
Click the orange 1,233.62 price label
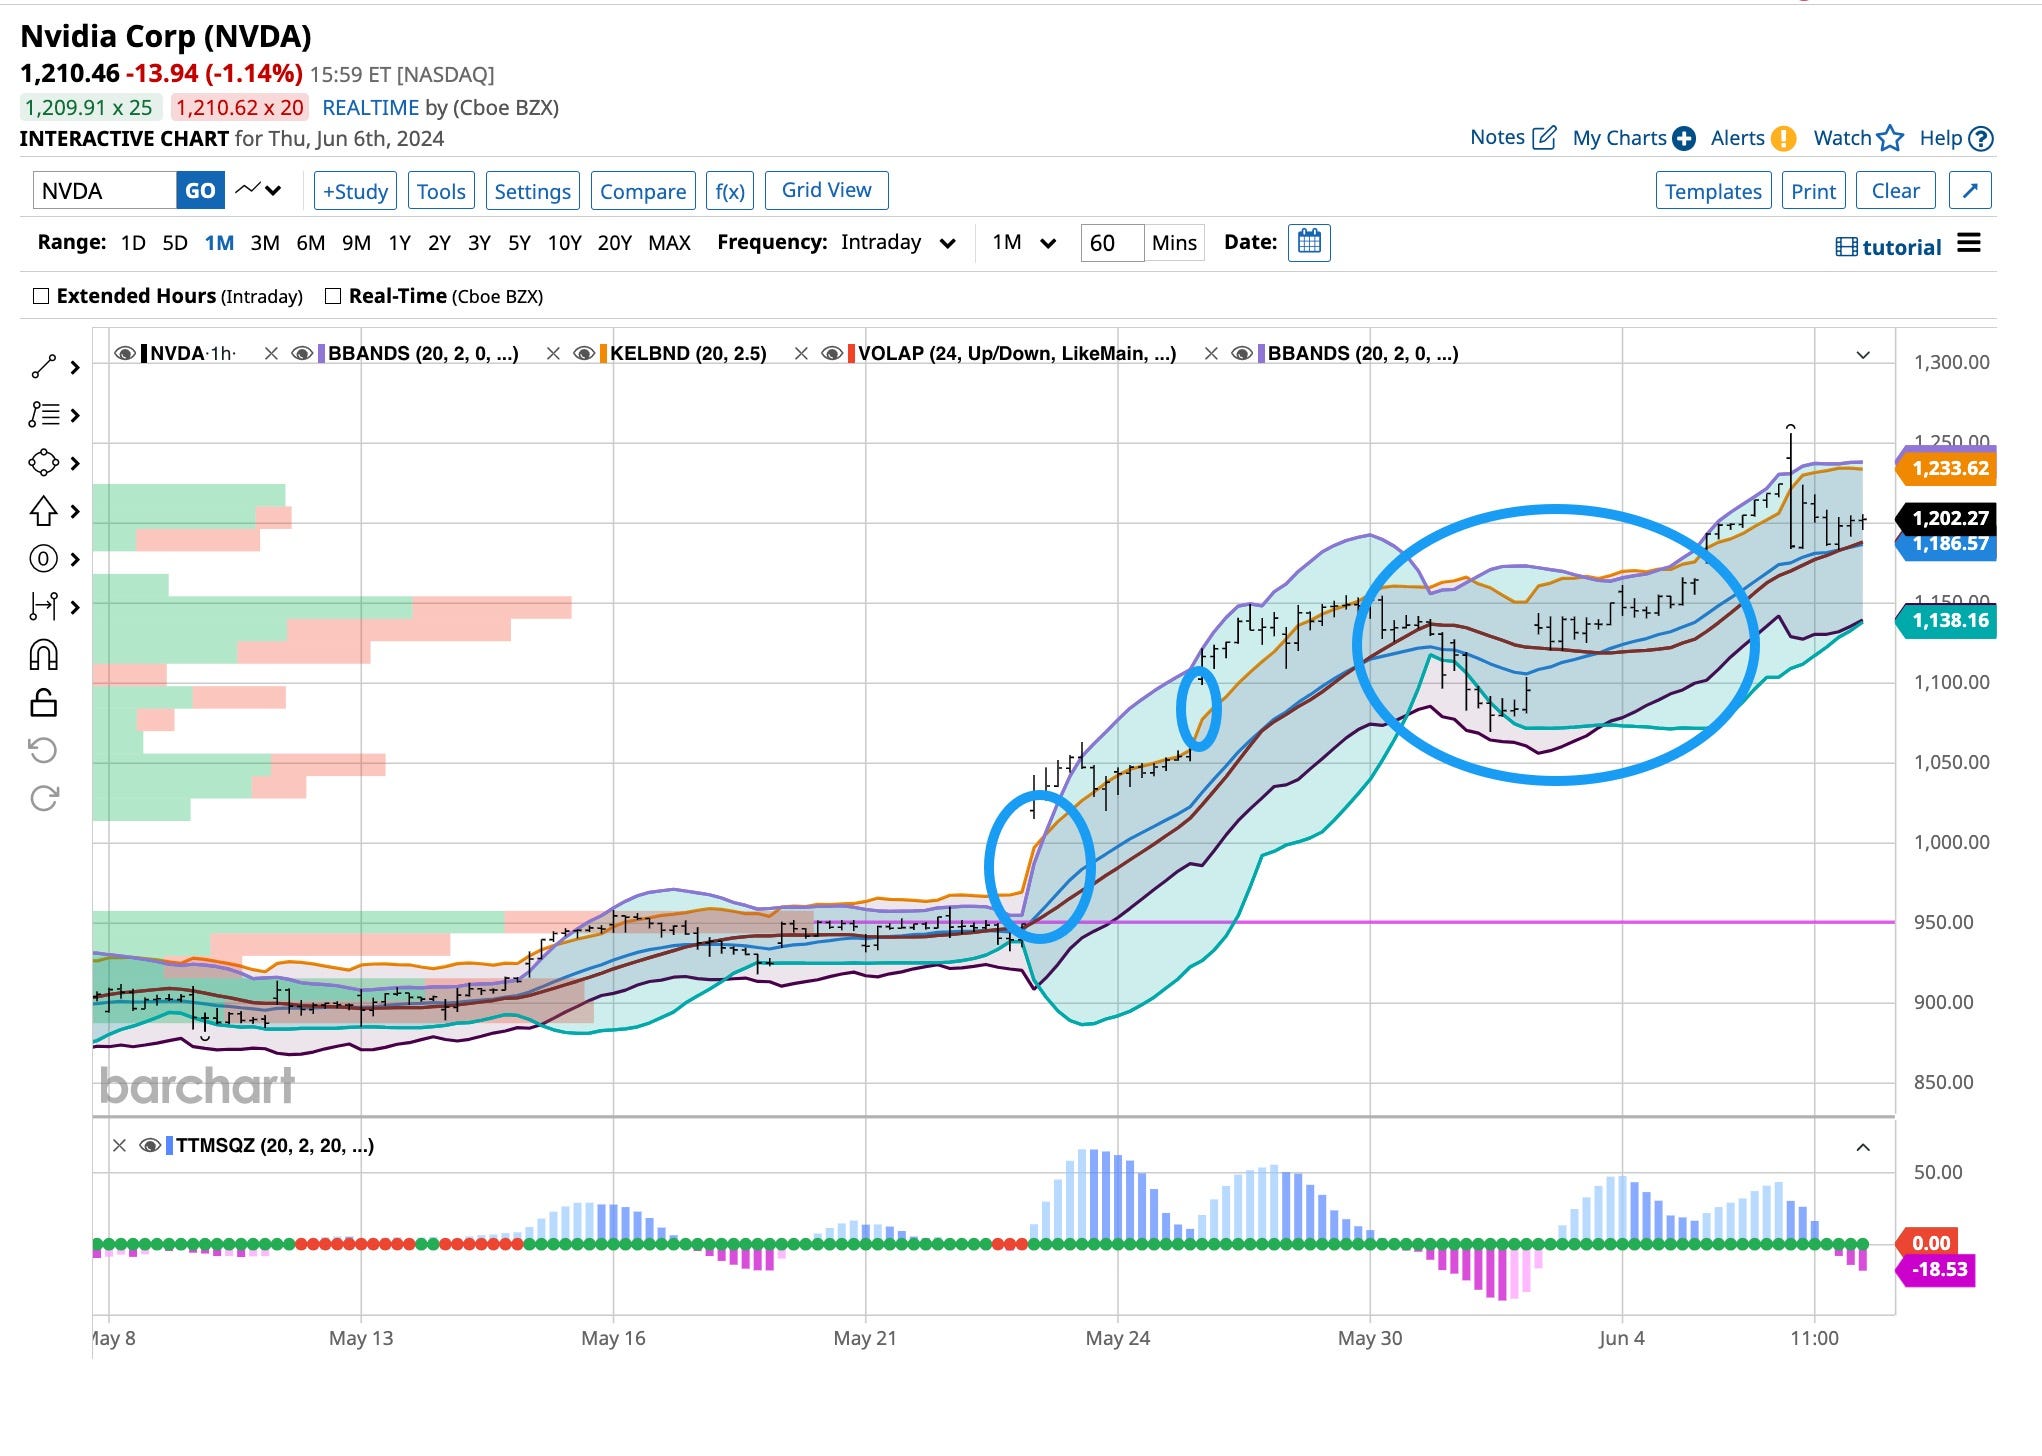[x=1946, y=468]
